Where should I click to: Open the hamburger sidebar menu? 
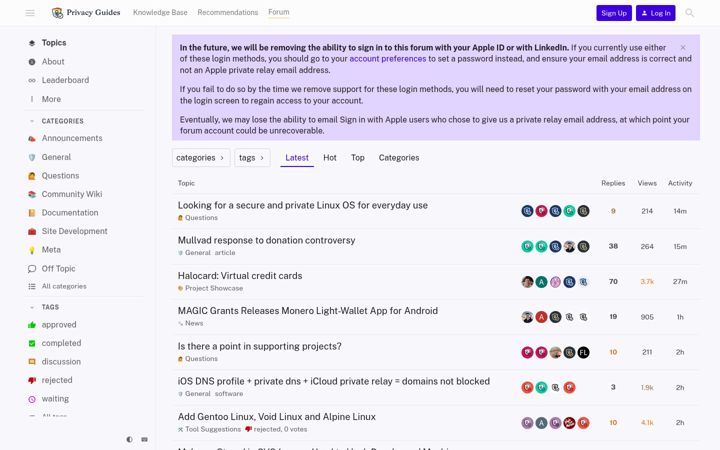pos(30,13)
